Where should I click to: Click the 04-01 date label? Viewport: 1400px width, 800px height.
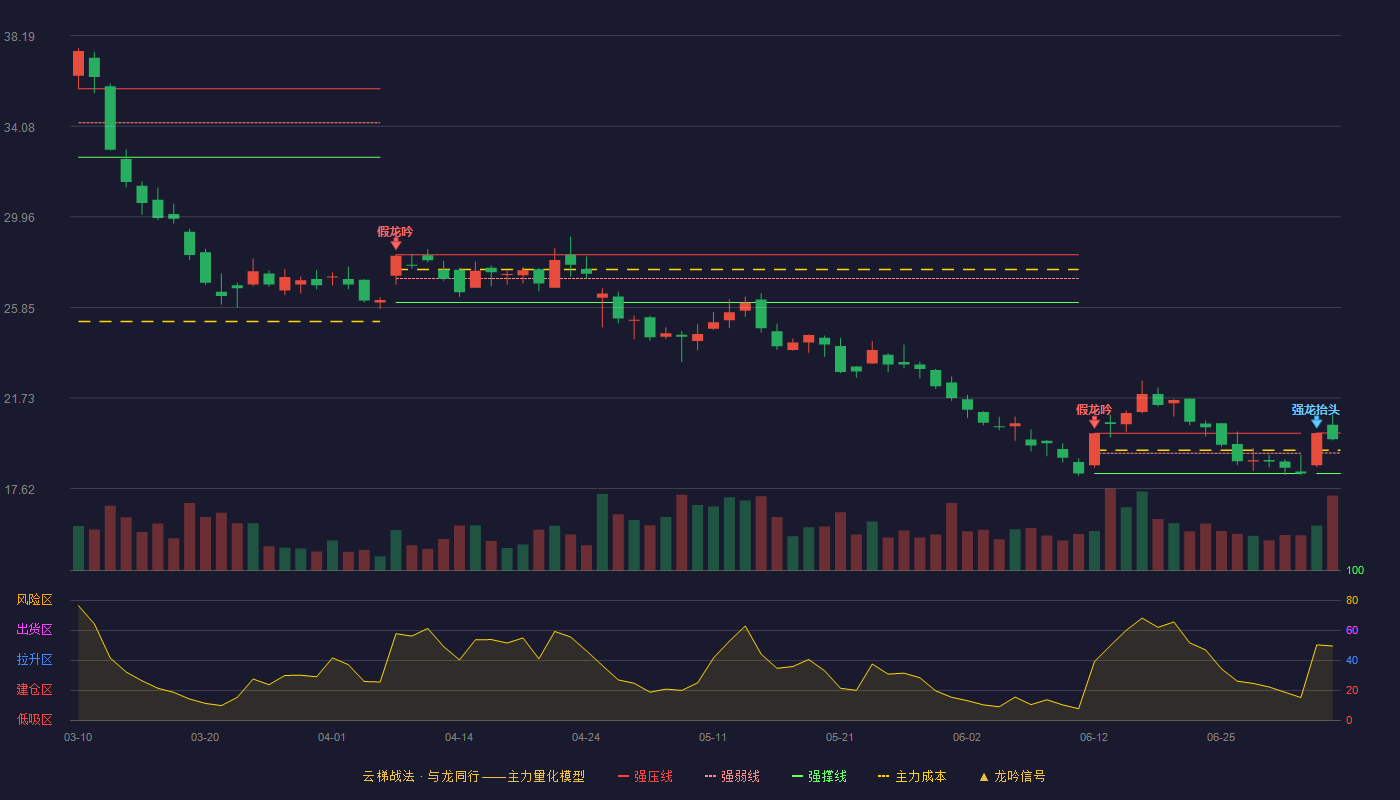pyautogui.click(x=332, y=737)
